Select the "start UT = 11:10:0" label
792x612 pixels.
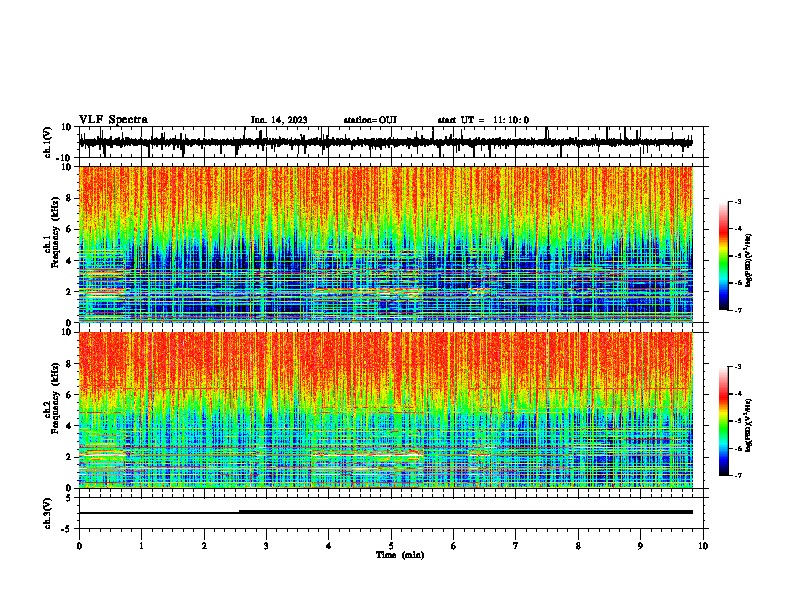coord(483,120)
